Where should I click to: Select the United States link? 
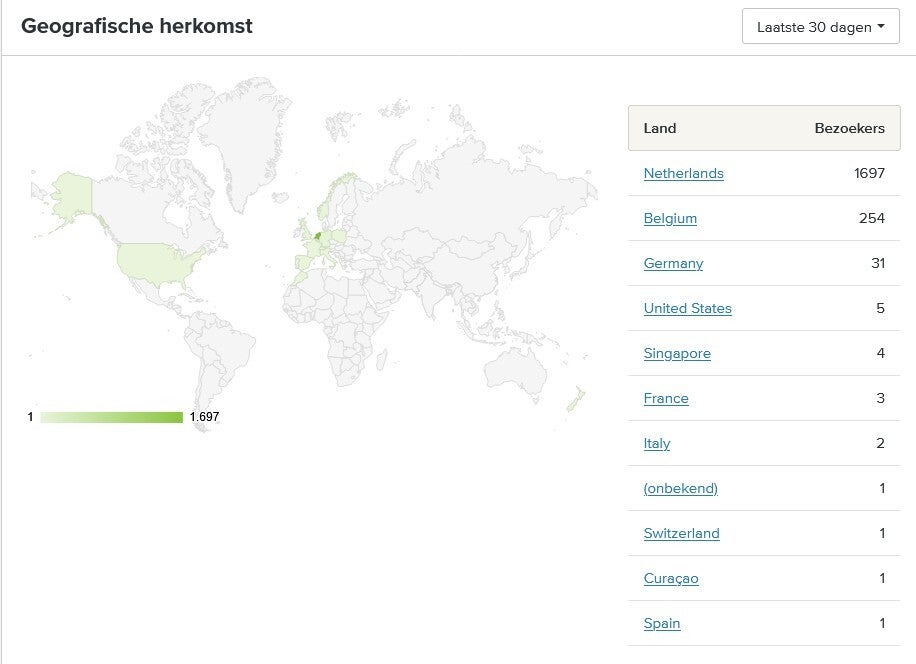[x=687, y=308]
